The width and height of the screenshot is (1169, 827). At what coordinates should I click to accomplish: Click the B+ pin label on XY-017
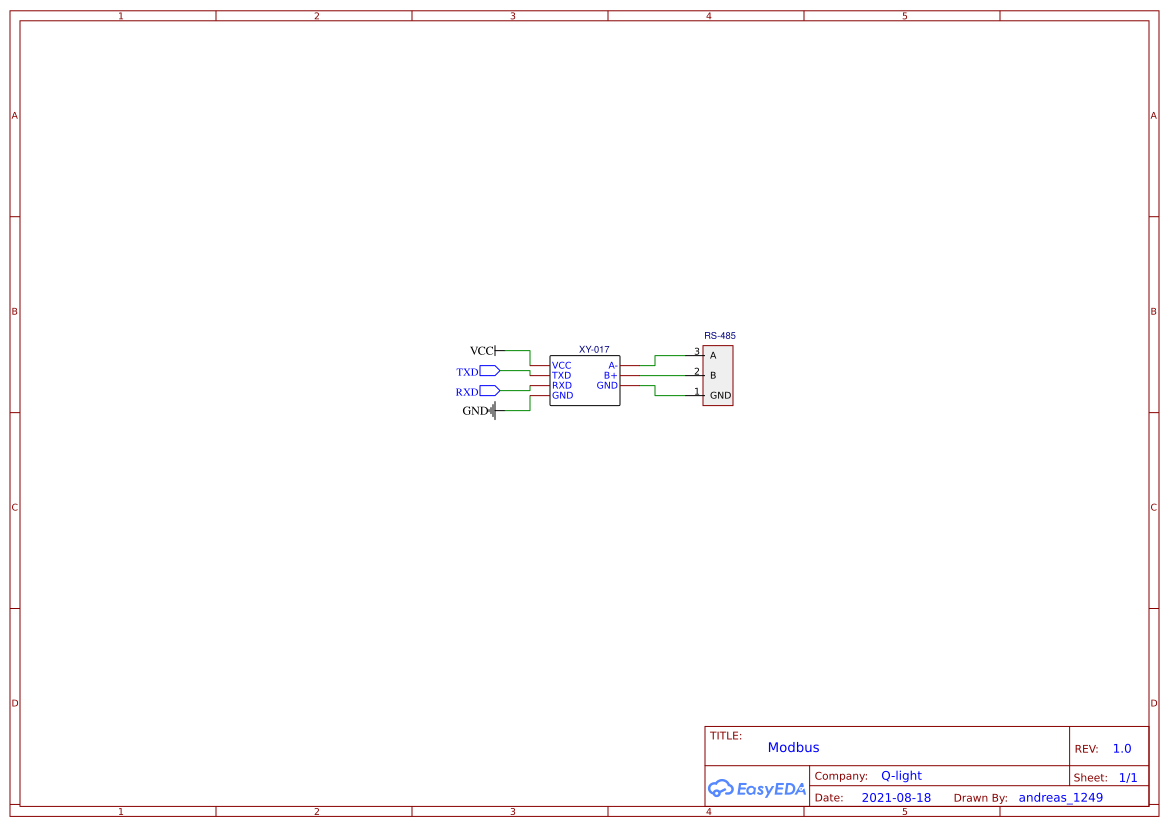tap(608, 375)
